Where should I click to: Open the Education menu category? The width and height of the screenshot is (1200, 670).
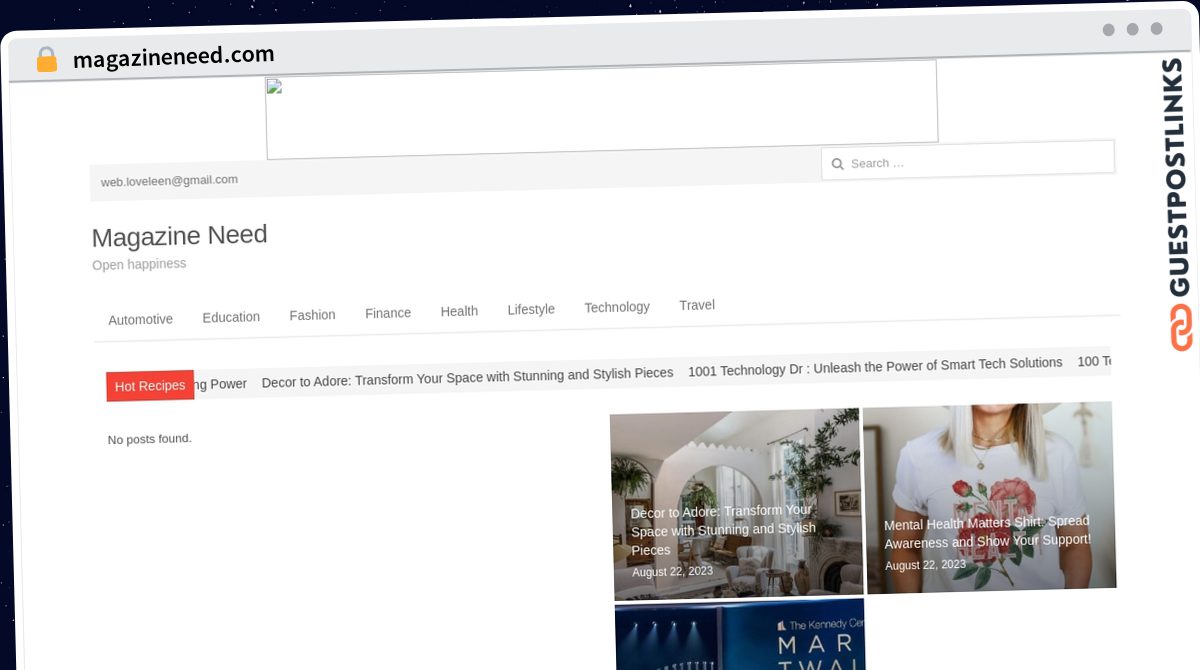(231, 317)
